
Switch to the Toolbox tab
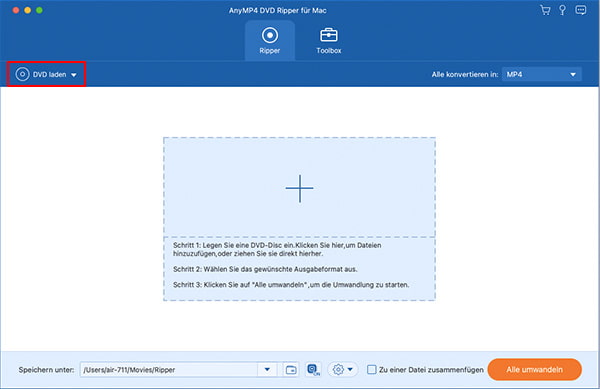point(329,41)
